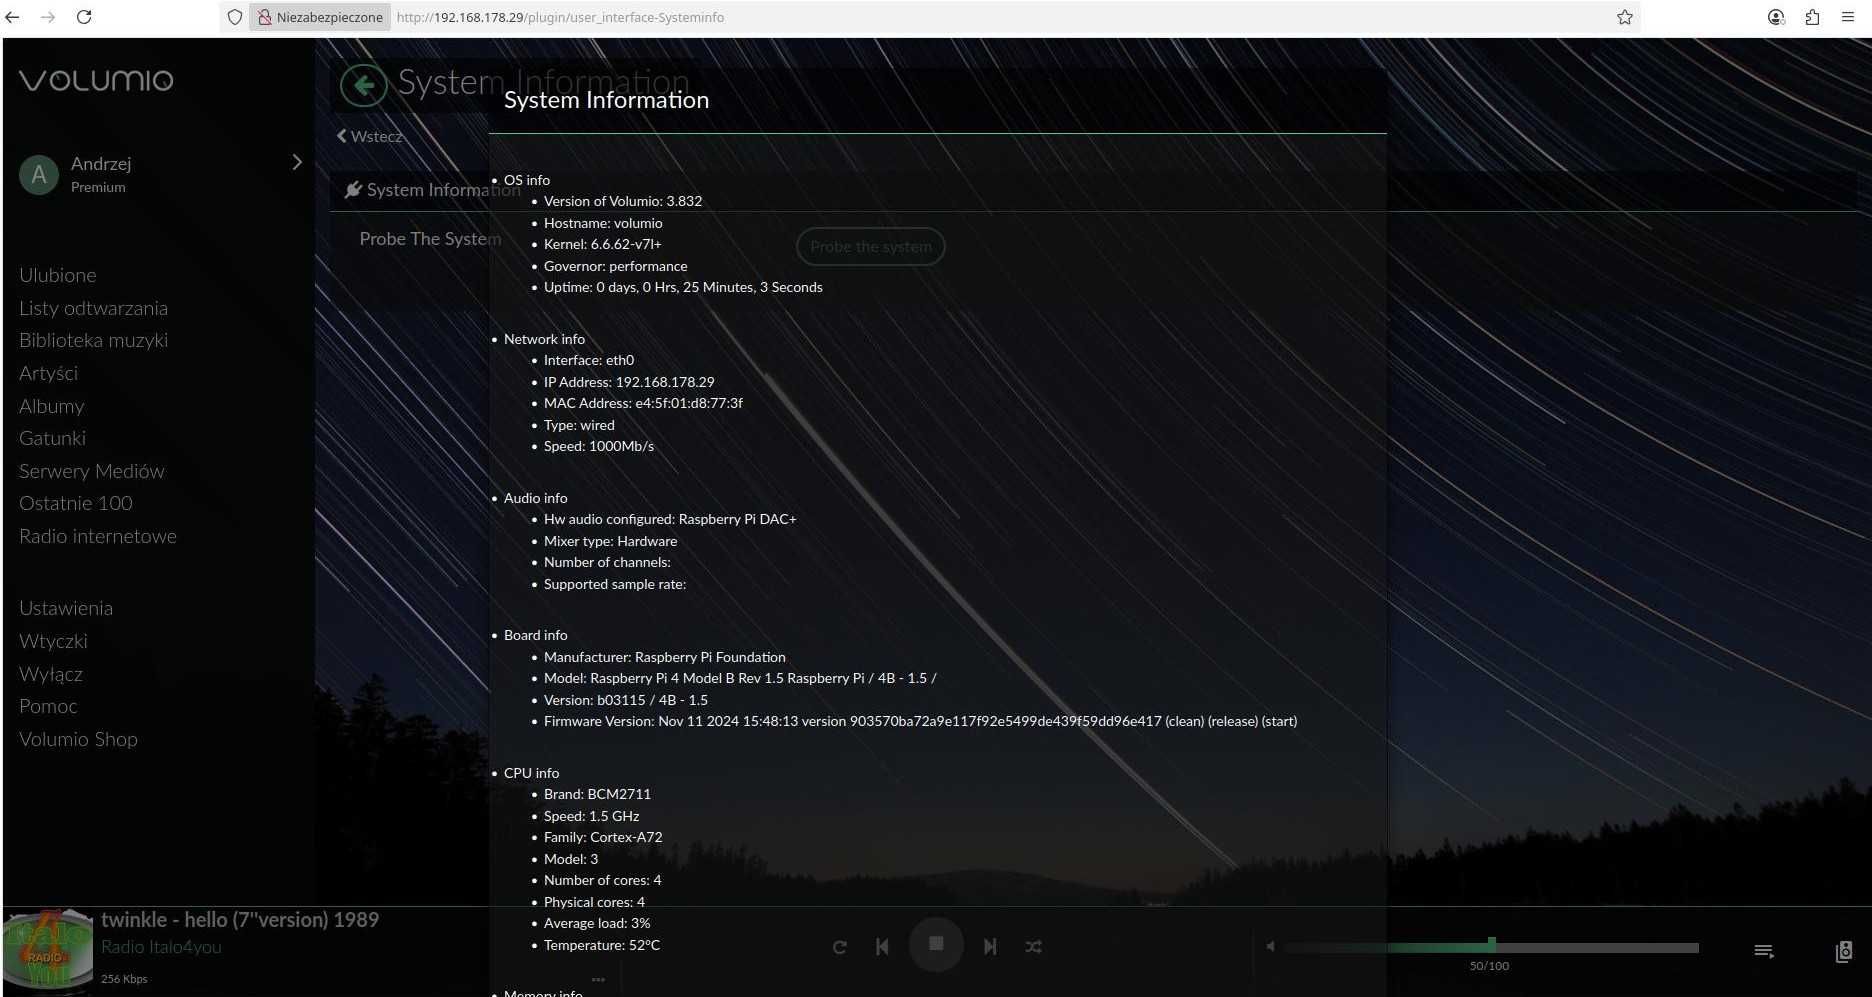1872x997 pixels.
Task: Open Artyści in the sidebar
Action: point(48,373)
